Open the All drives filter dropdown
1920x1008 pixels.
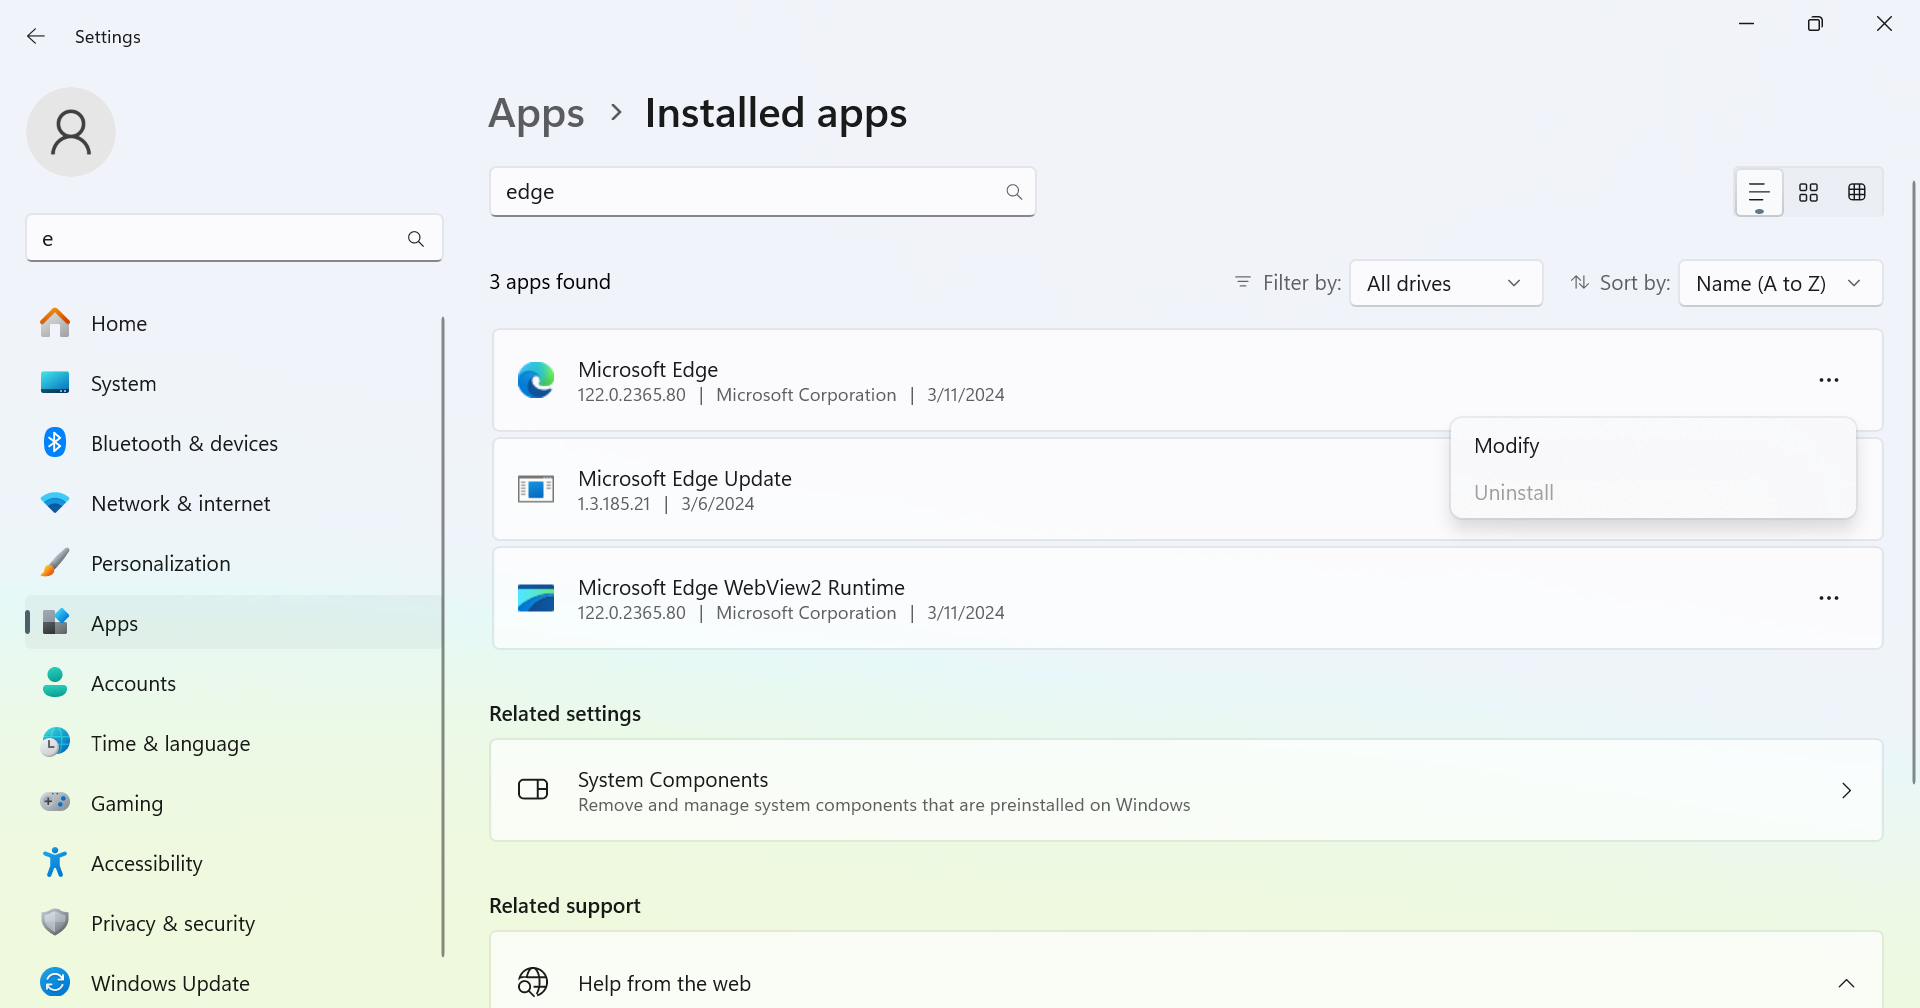tap(1446, 283)
